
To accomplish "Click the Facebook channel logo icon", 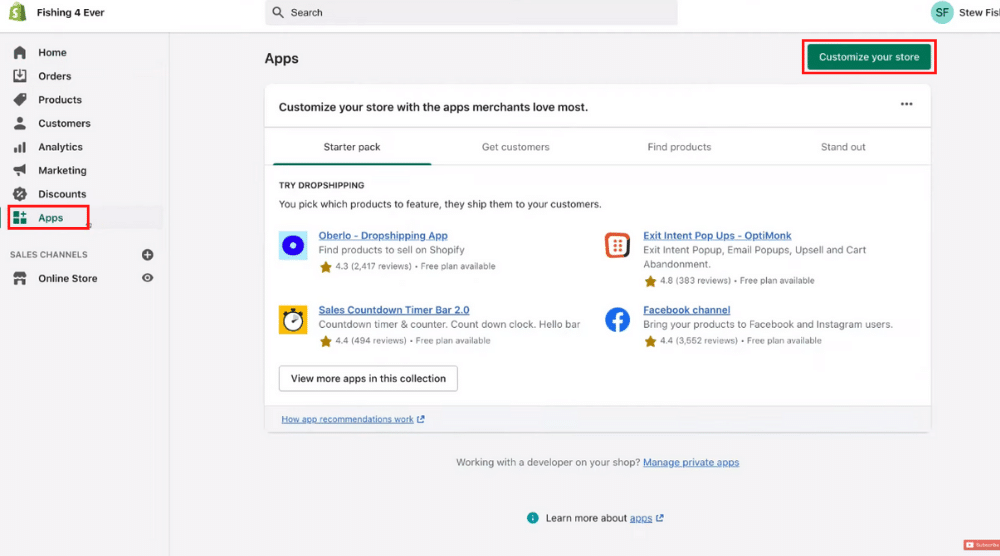I will pos(617,319).
